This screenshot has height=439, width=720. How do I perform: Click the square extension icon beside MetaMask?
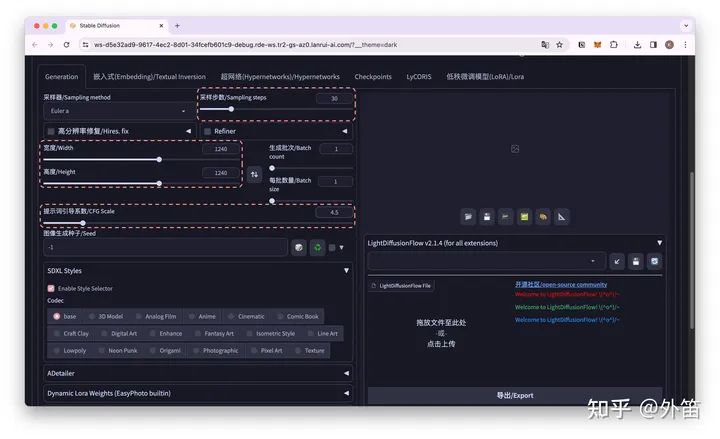click(x=581, y=45)
